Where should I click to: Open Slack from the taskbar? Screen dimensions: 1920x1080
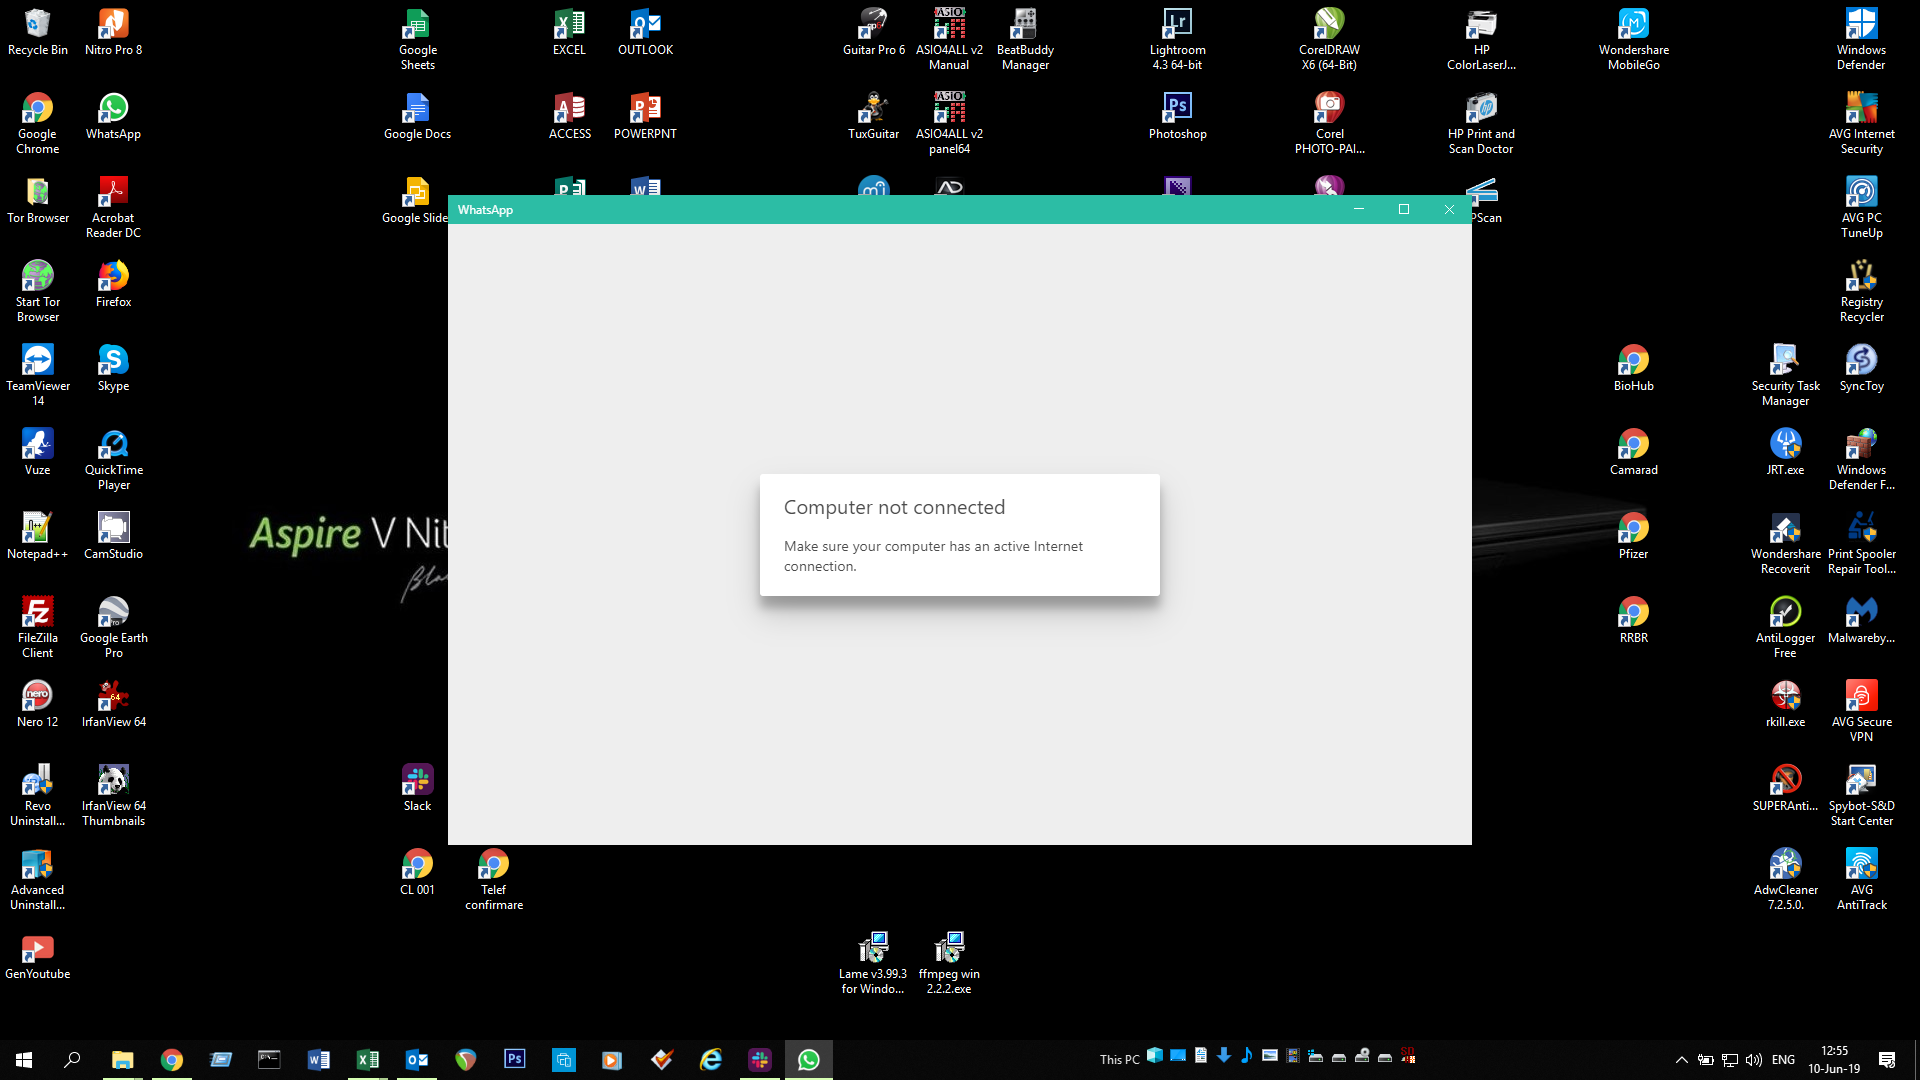[x=760, y=1059]
